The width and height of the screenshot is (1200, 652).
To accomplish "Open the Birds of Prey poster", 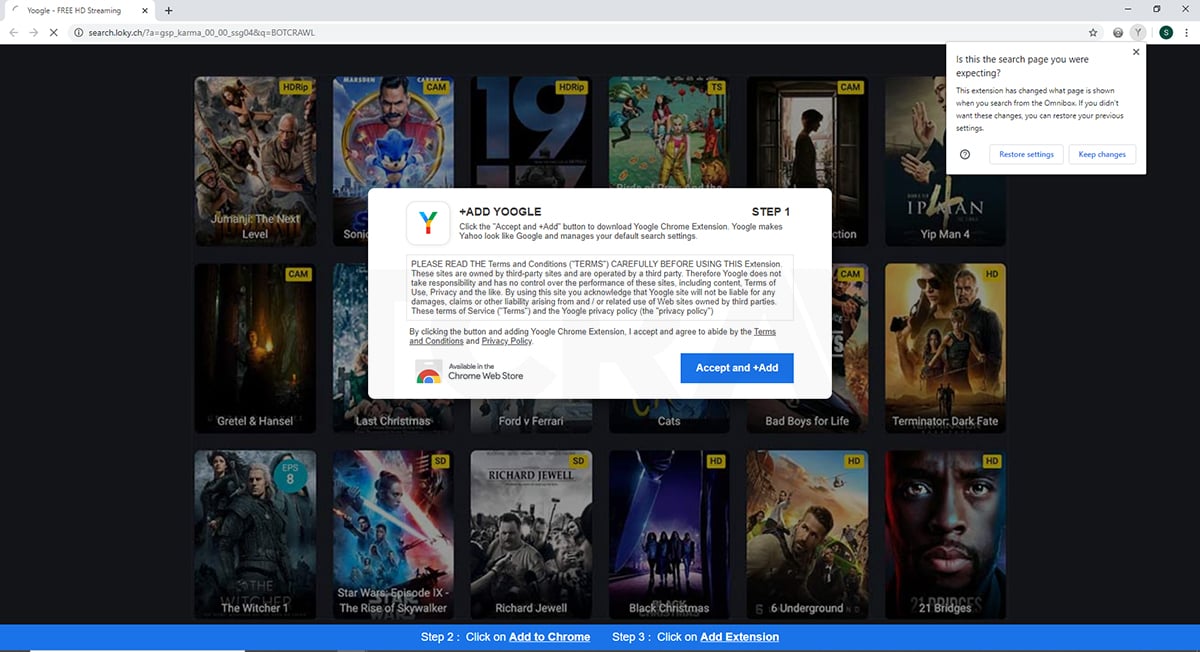I will pyautogui.click(x=669, y=132).
